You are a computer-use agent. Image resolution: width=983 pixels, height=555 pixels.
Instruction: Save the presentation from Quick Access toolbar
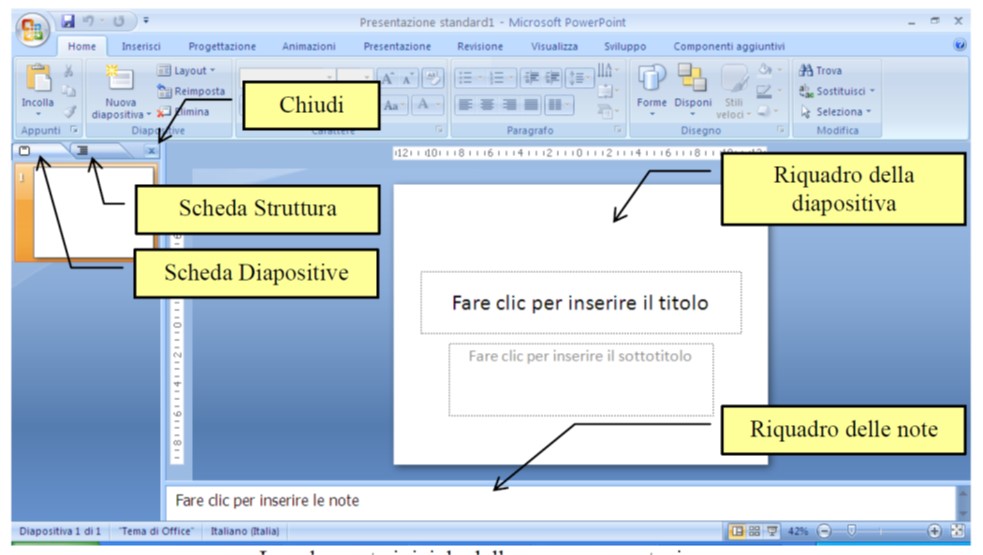coord(68,21)
